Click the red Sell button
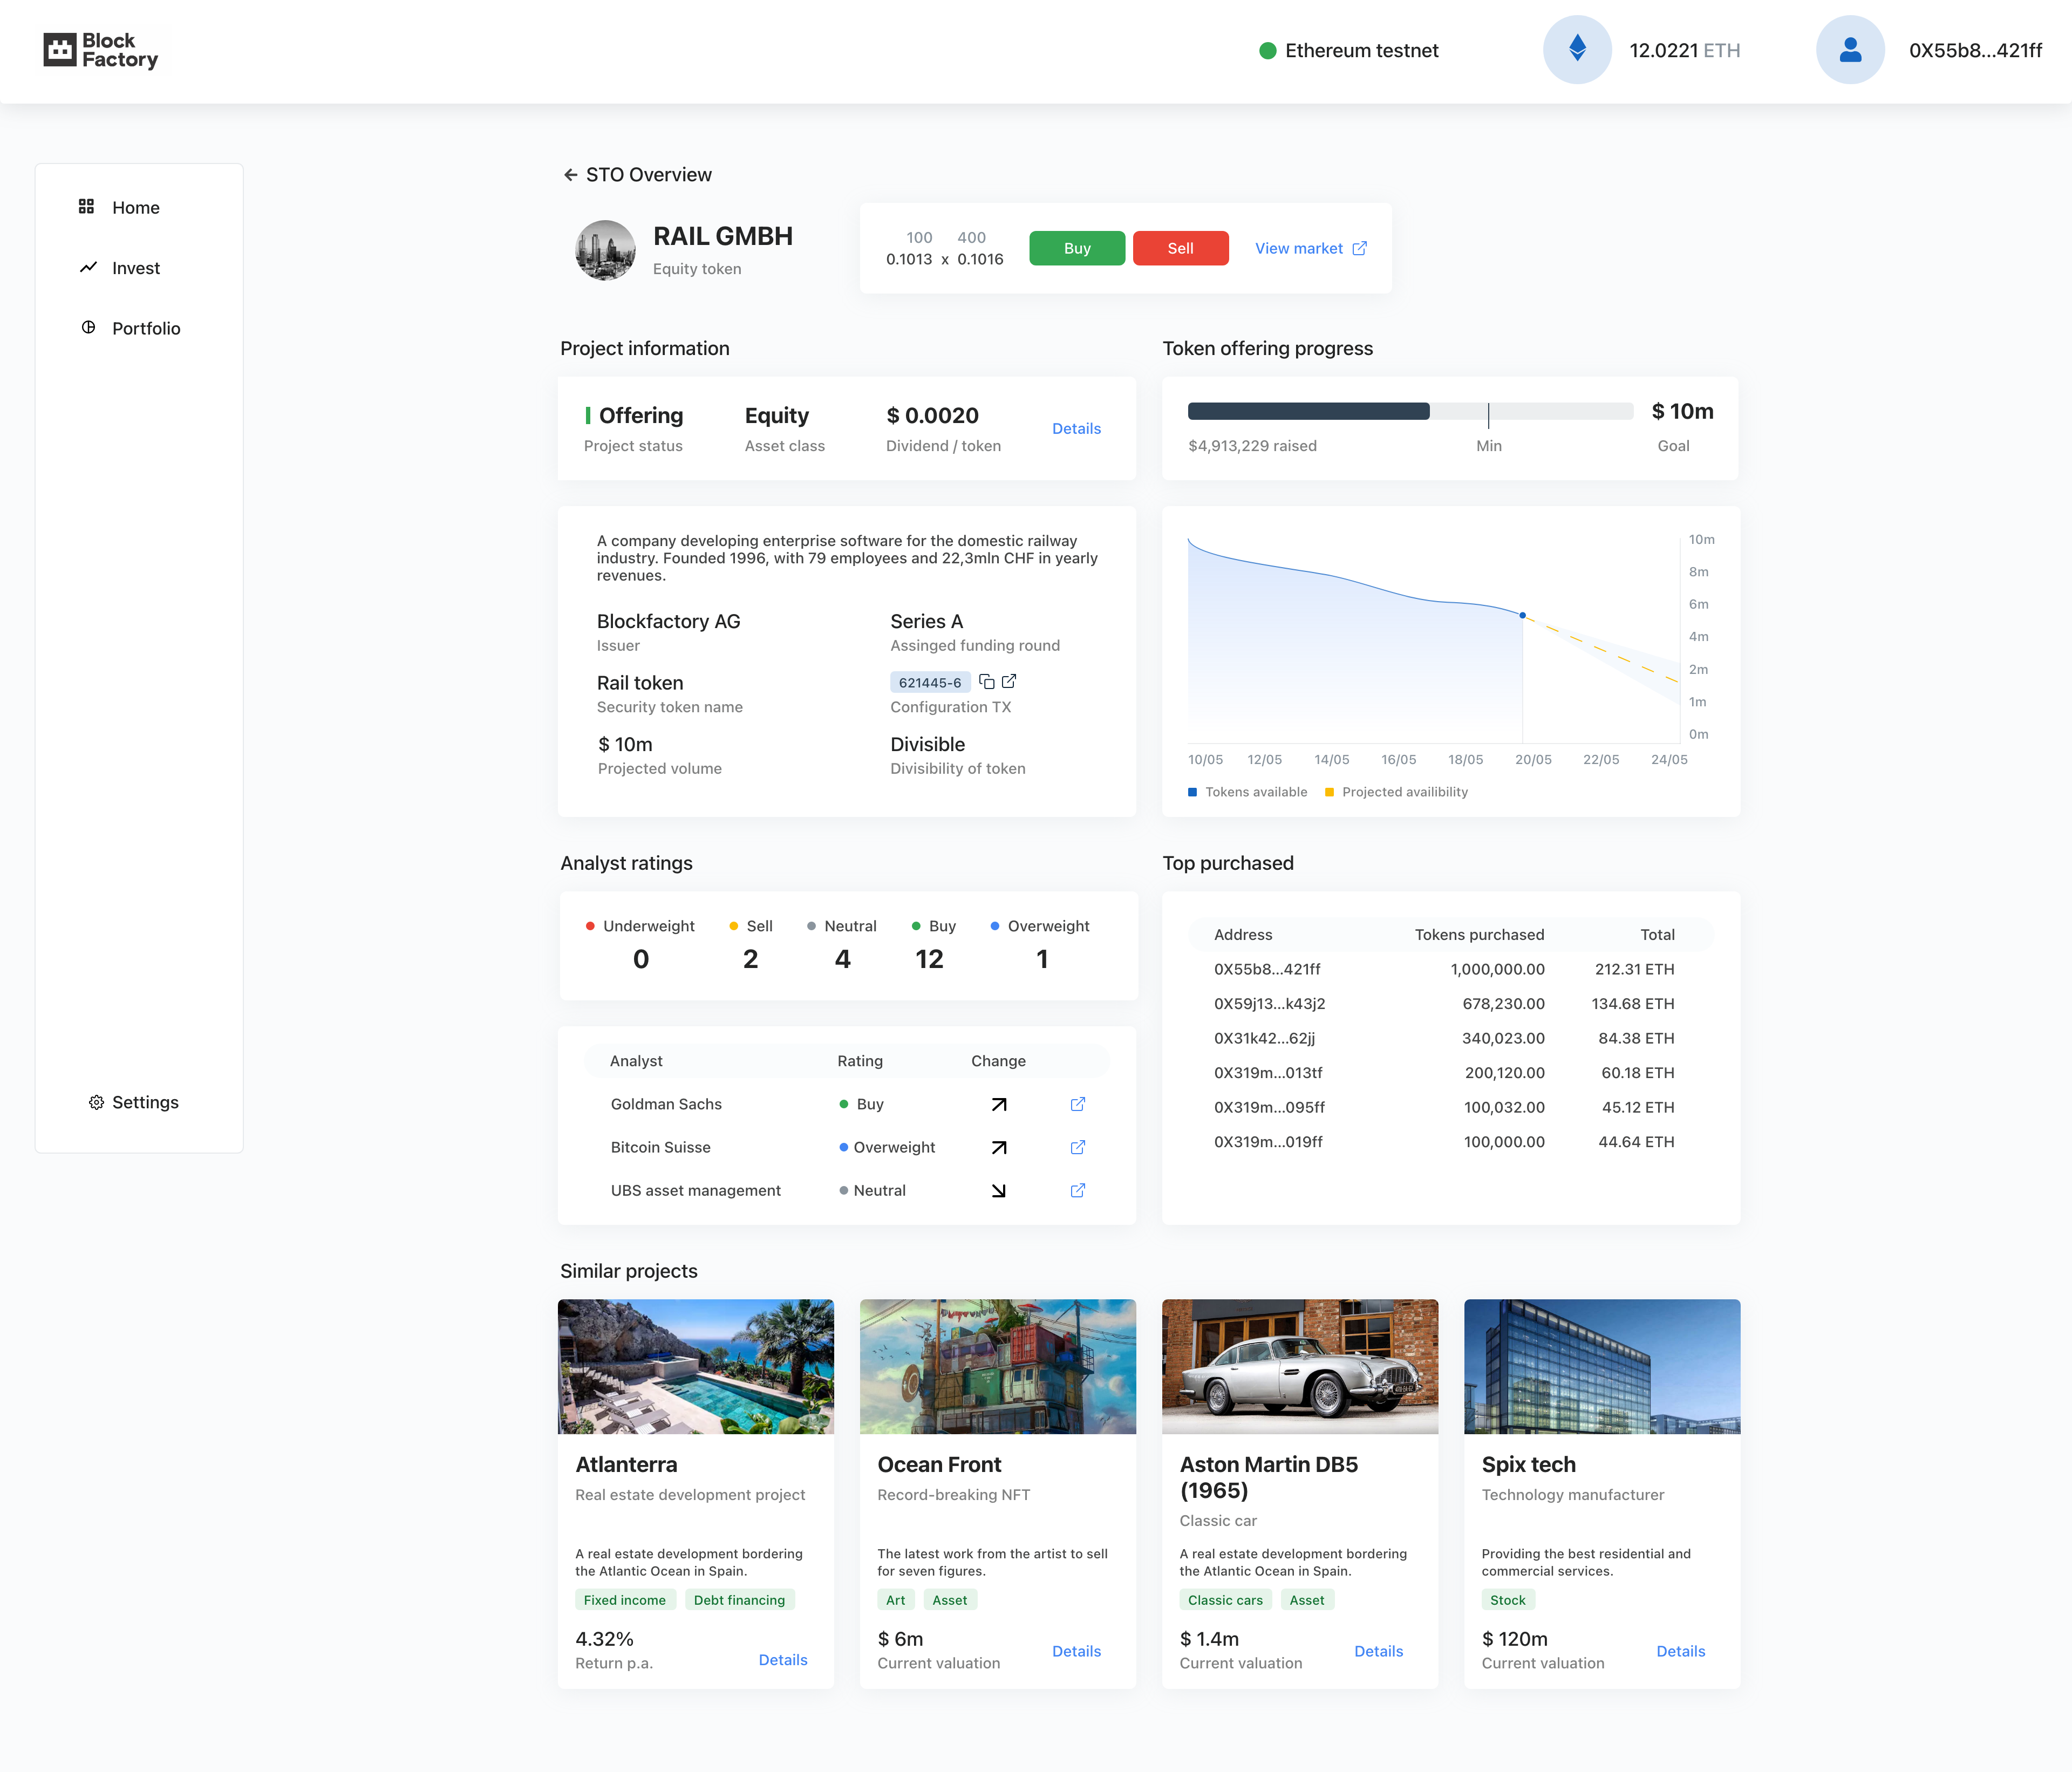2072x1772 pixels. 1180,248
